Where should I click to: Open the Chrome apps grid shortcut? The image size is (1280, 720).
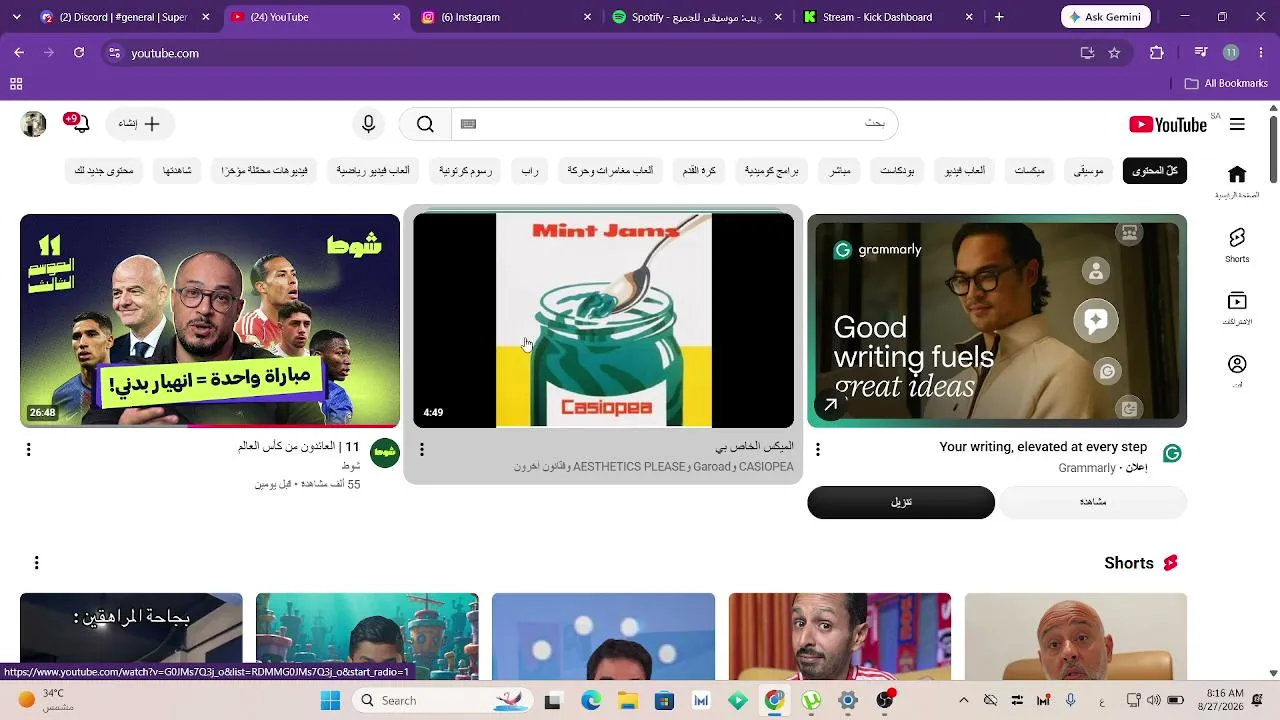click(16, 84)
